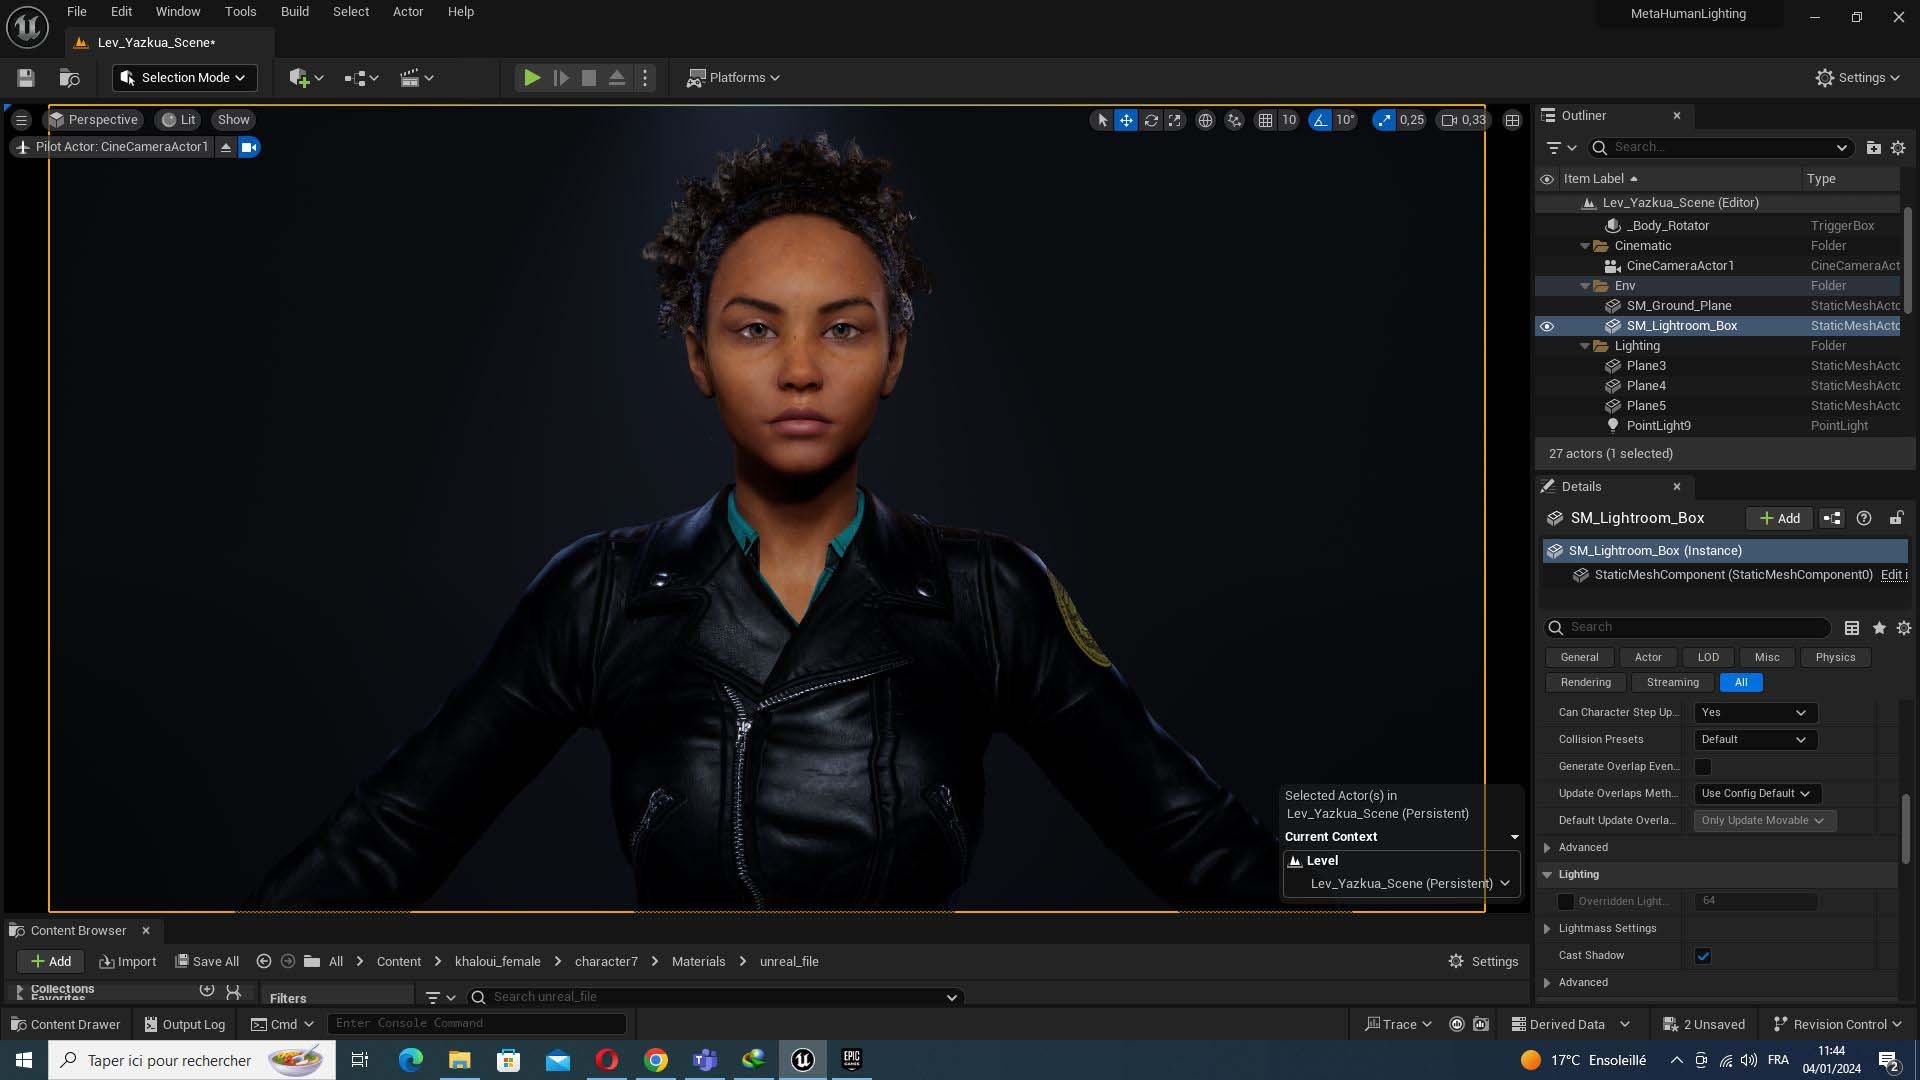Create new folder icon in Outliner
The height and width of the screenshot is (1080, 1920).
[1873, 147]
